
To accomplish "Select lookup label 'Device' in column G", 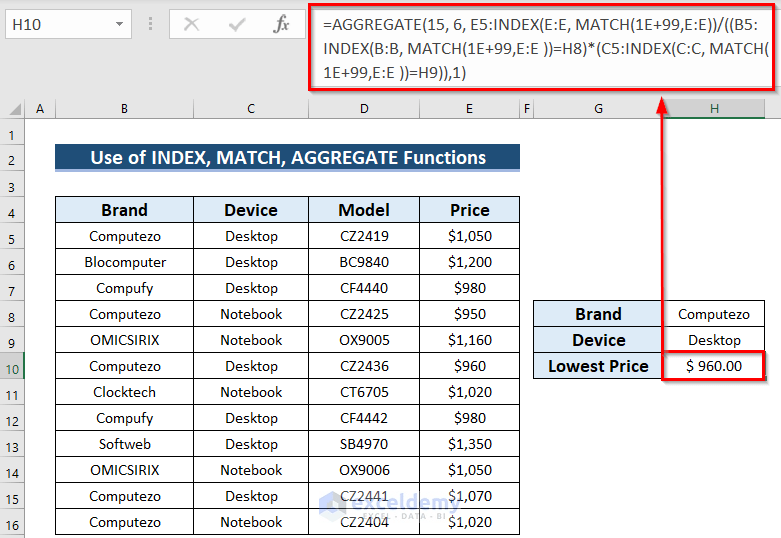I will (x=598, y=340).
